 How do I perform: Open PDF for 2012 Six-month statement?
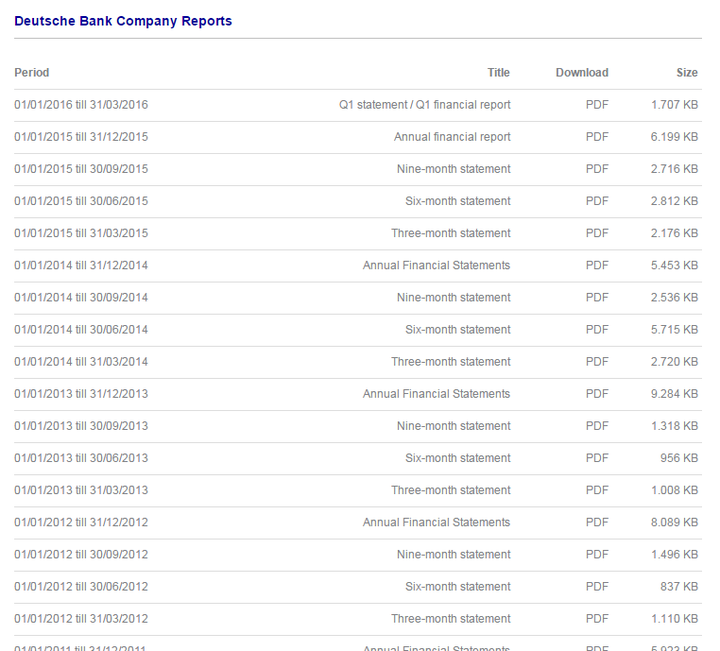tap(597, 586)
